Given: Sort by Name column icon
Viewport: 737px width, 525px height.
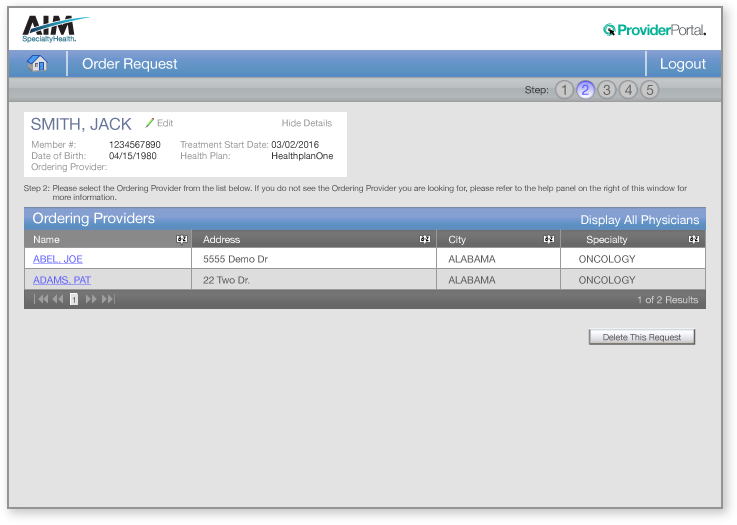Looking at the screenshot, I should coord(181,239).
